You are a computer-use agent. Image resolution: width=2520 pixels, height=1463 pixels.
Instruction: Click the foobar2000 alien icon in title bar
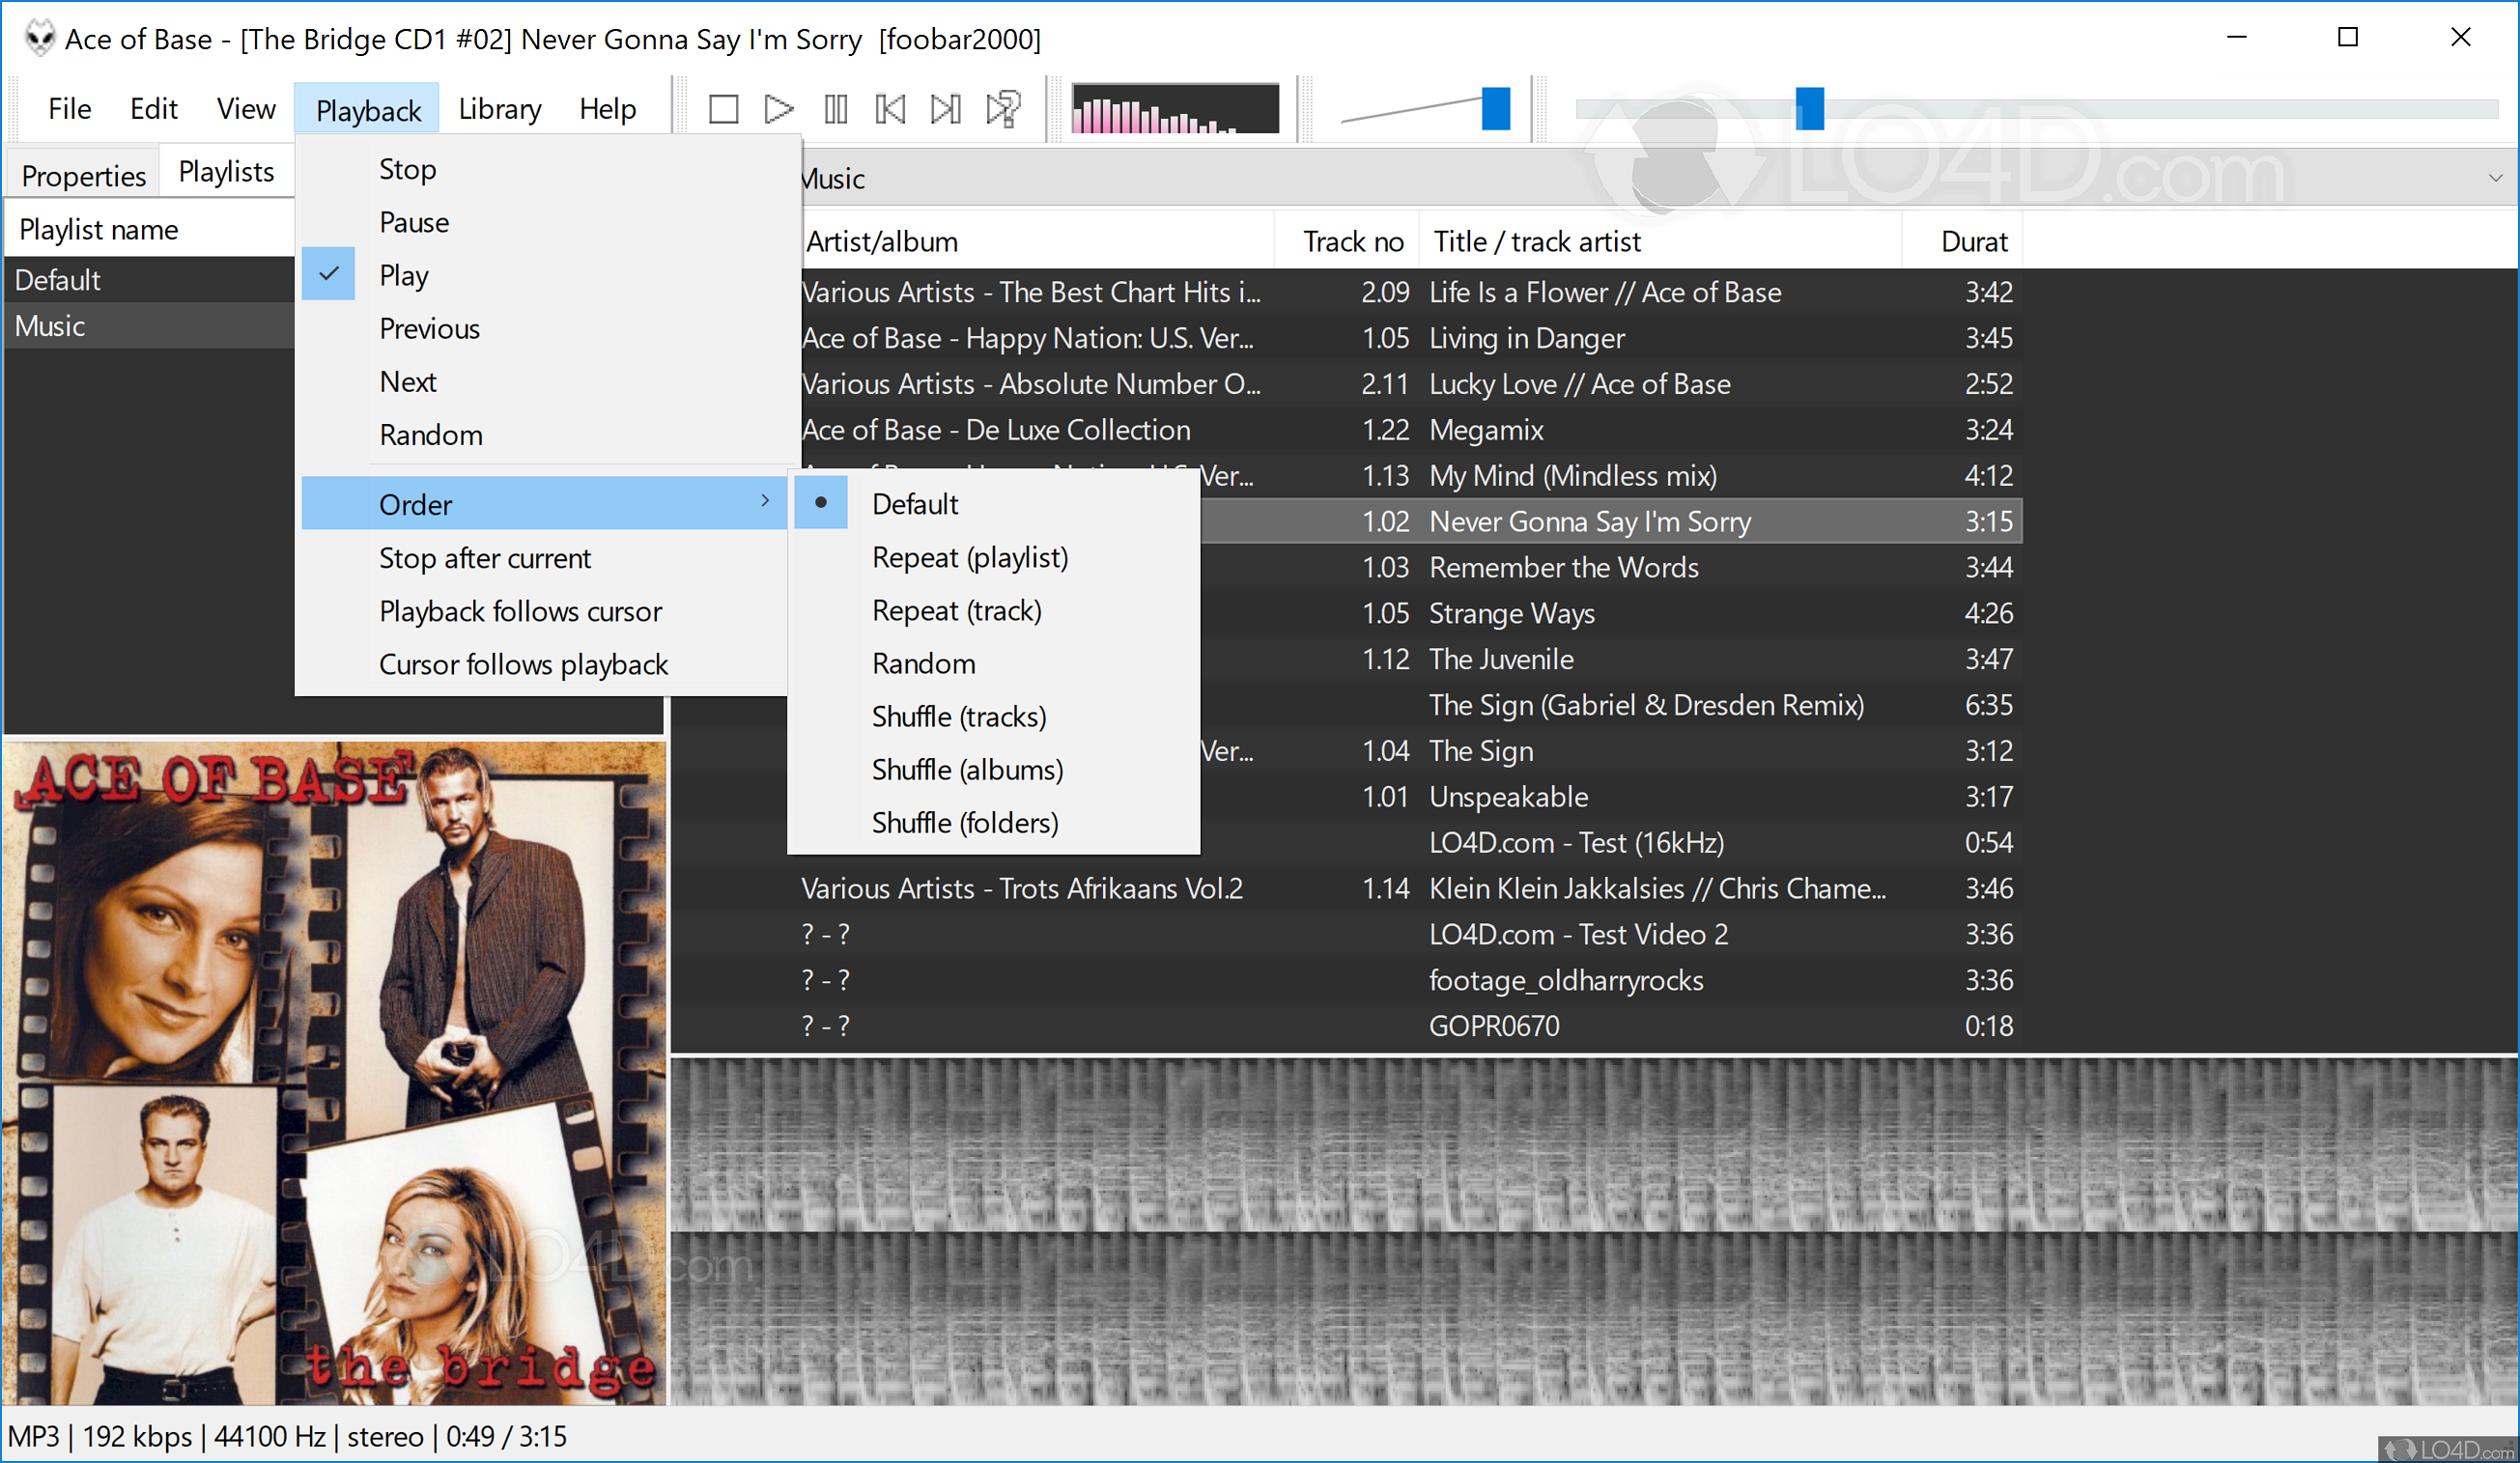tap(40, 38)
